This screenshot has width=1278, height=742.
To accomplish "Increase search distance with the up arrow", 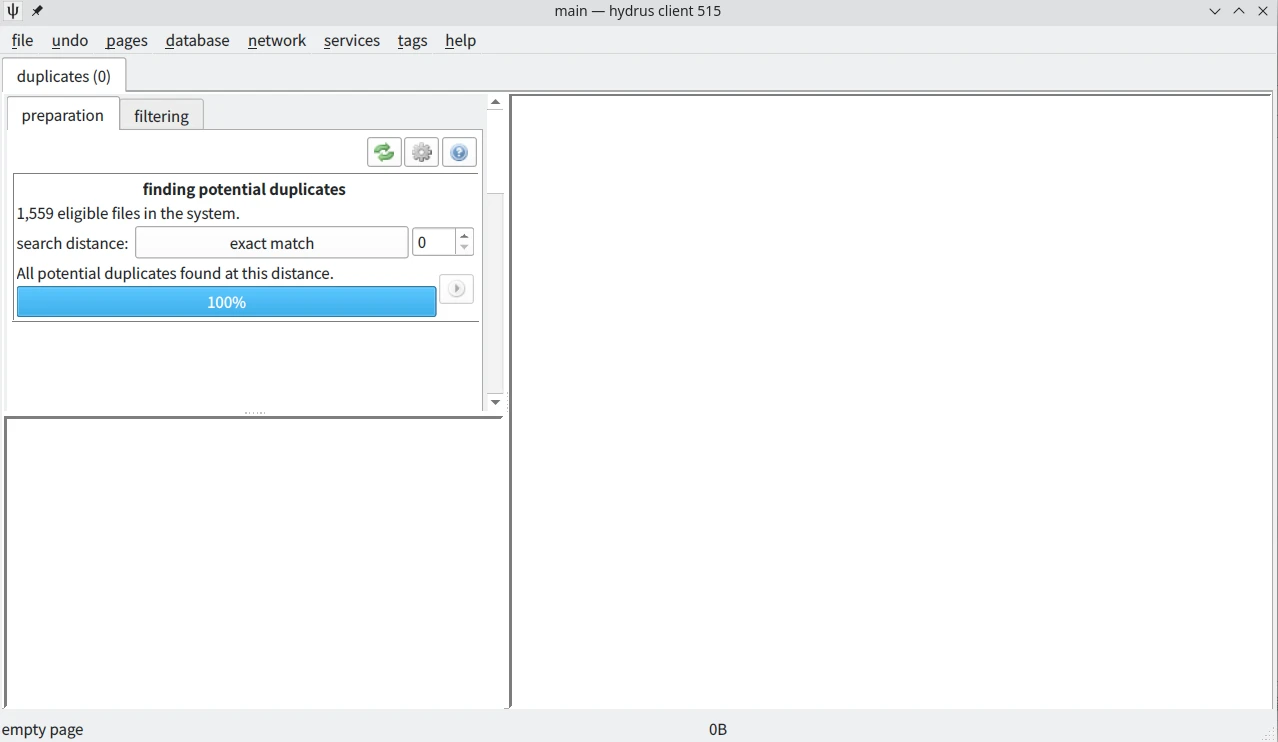I will (x=464, y=236).
